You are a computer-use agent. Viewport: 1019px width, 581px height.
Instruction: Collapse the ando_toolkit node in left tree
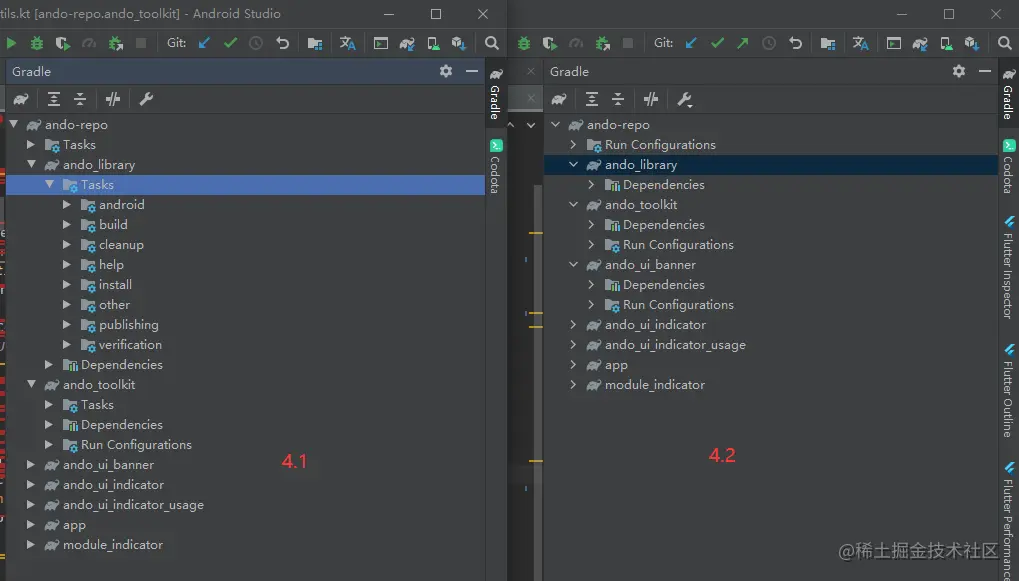click(31, 385)
